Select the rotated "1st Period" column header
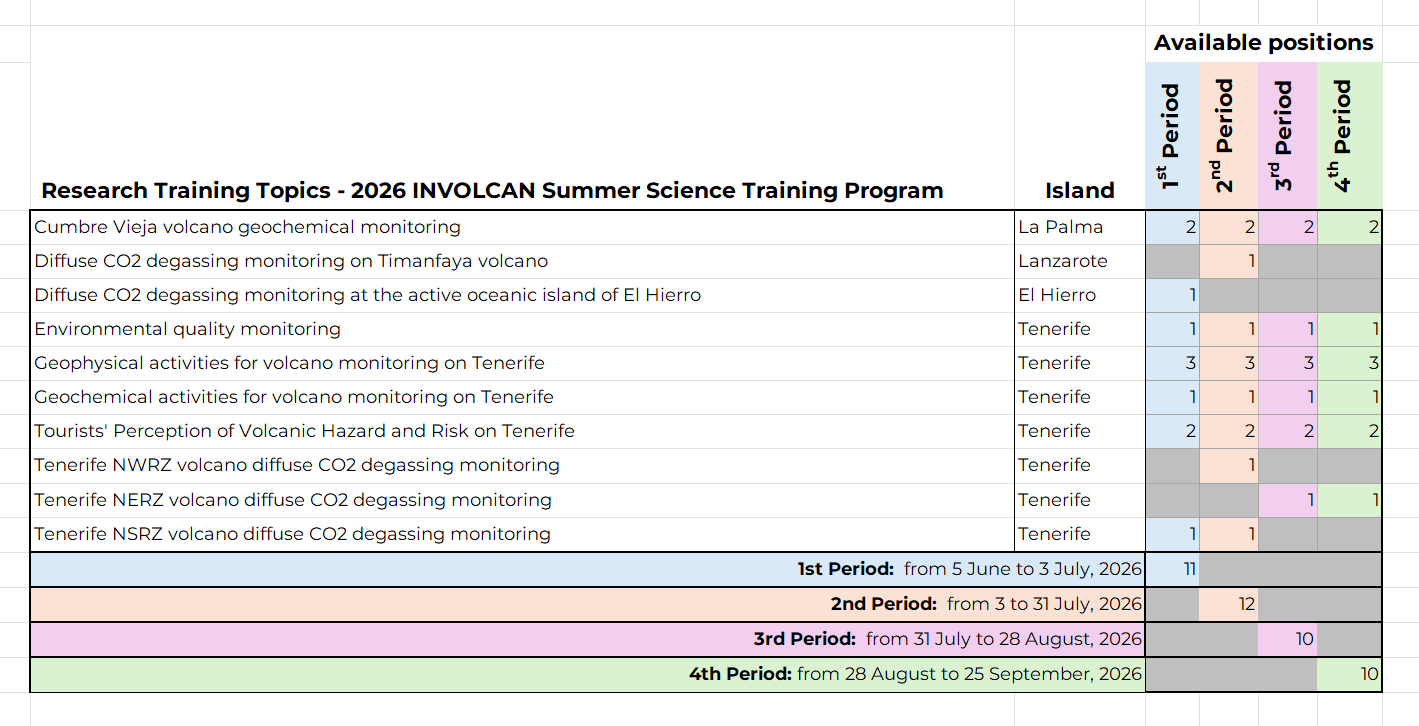 [1172, 136]
